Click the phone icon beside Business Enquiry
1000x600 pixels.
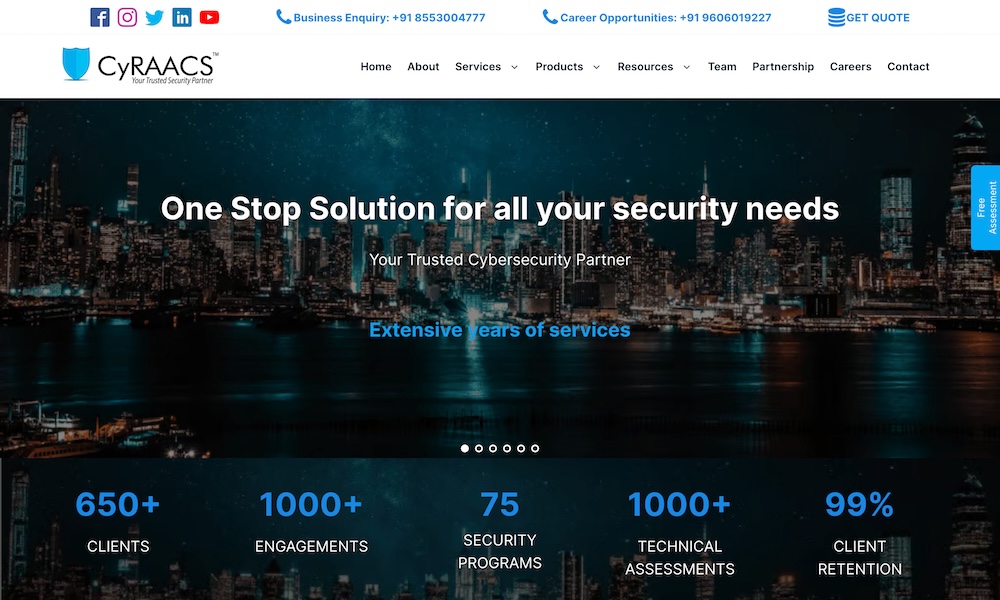pos(283,17)
